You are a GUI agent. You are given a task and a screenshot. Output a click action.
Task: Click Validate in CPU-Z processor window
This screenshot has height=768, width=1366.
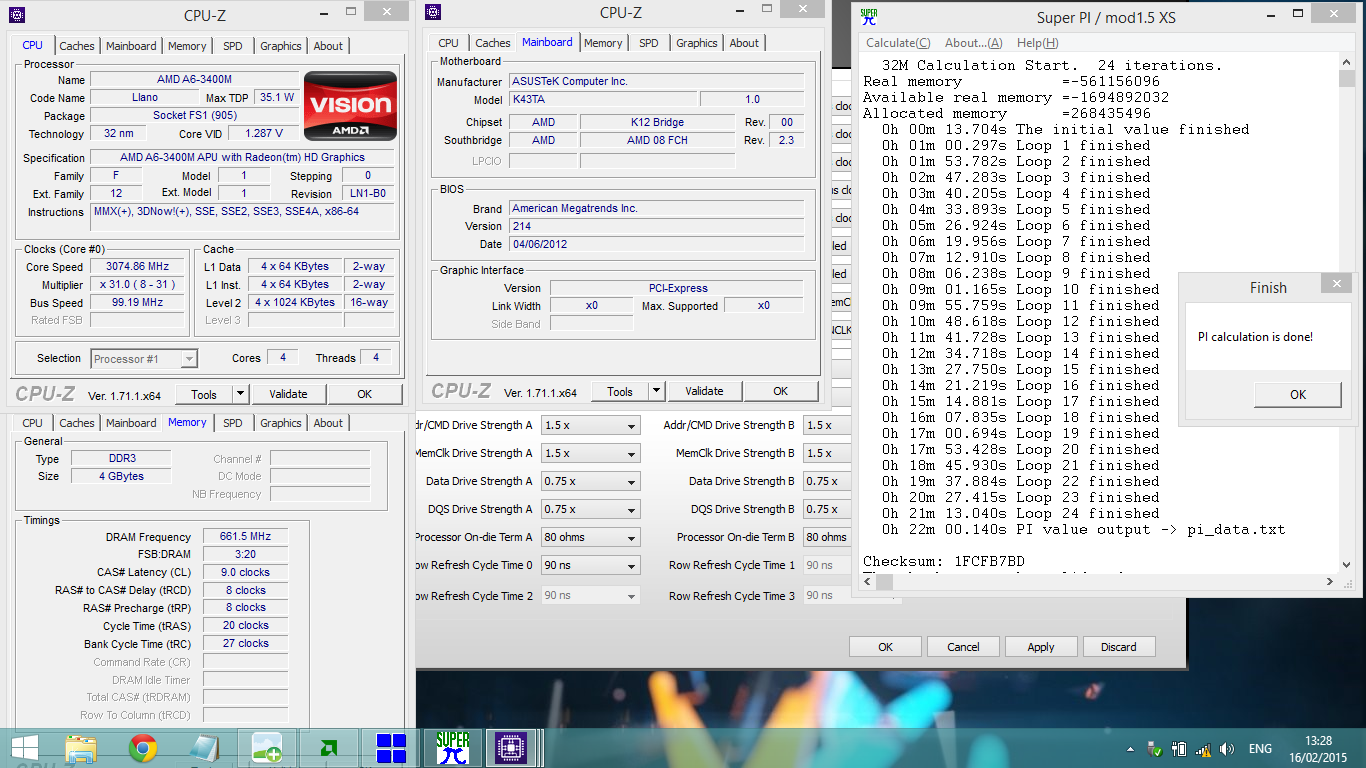point(288,394)
